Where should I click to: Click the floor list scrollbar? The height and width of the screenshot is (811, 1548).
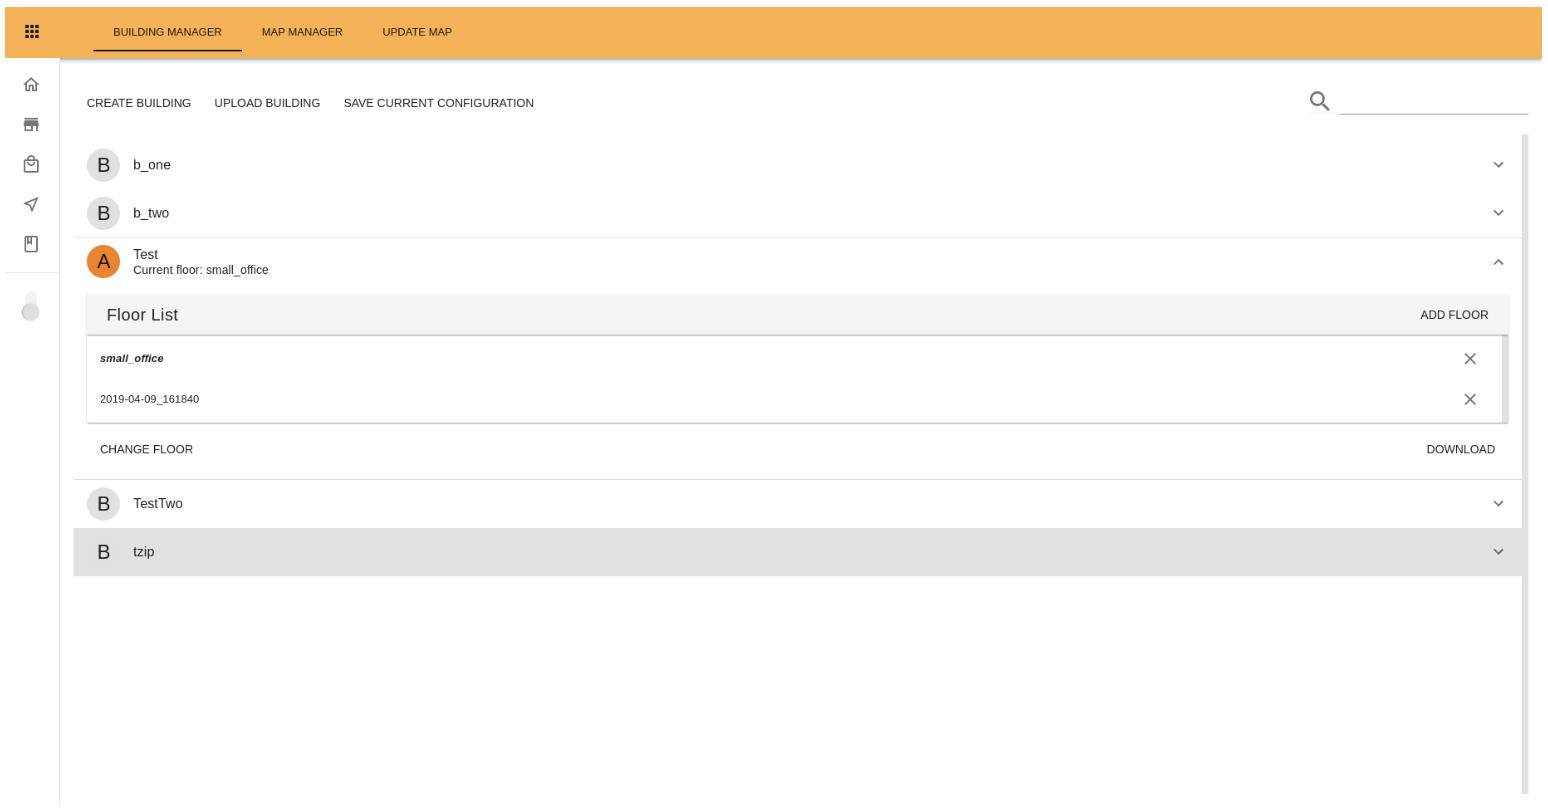pyautogui.click(x=1505, y=379)
